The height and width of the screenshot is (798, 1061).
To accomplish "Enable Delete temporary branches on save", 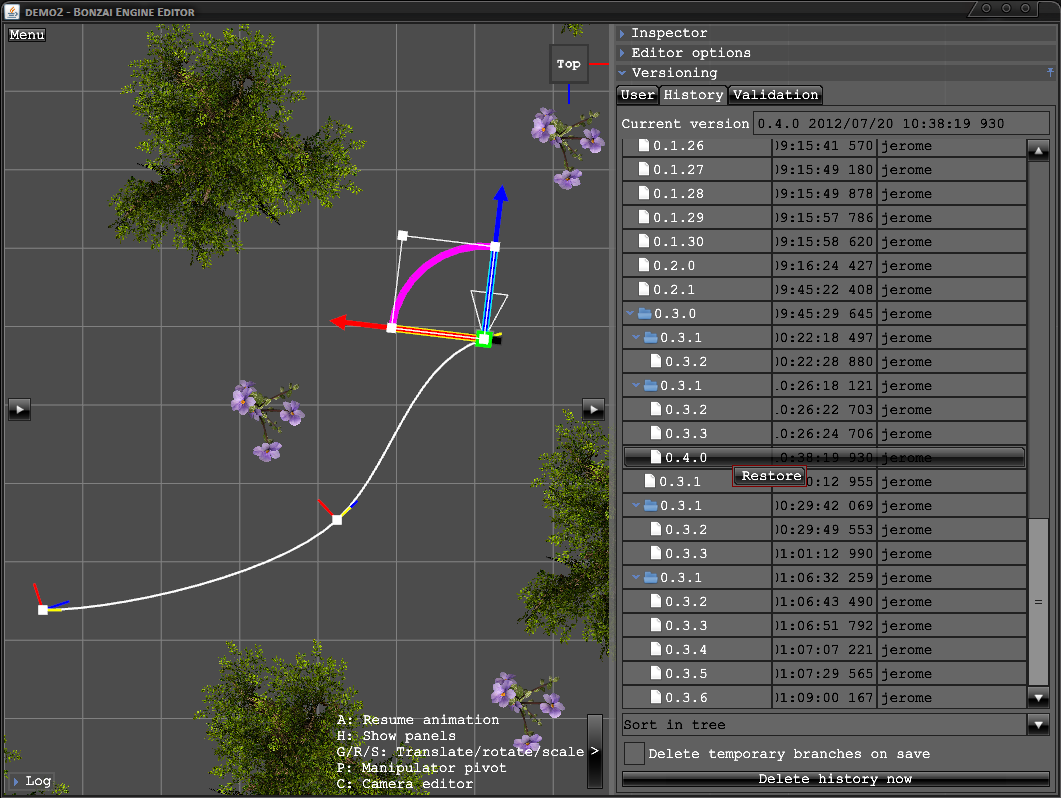I will click(634, 753).
